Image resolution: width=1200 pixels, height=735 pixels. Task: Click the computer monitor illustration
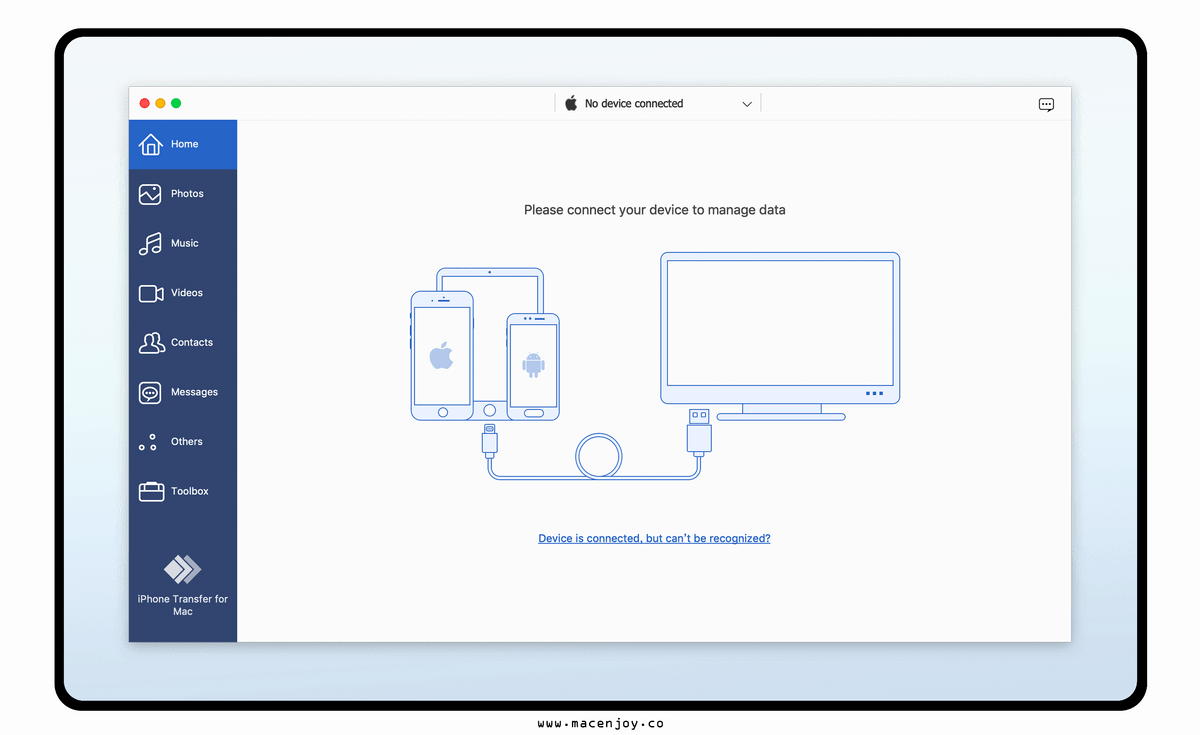tap(780, 336)
